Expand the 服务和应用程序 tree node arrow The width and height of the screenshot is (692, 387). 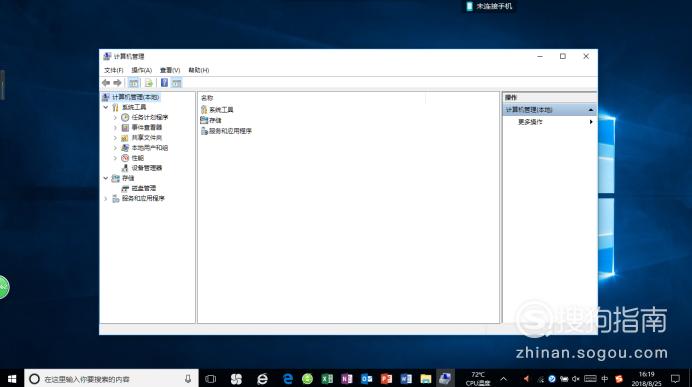106,199
